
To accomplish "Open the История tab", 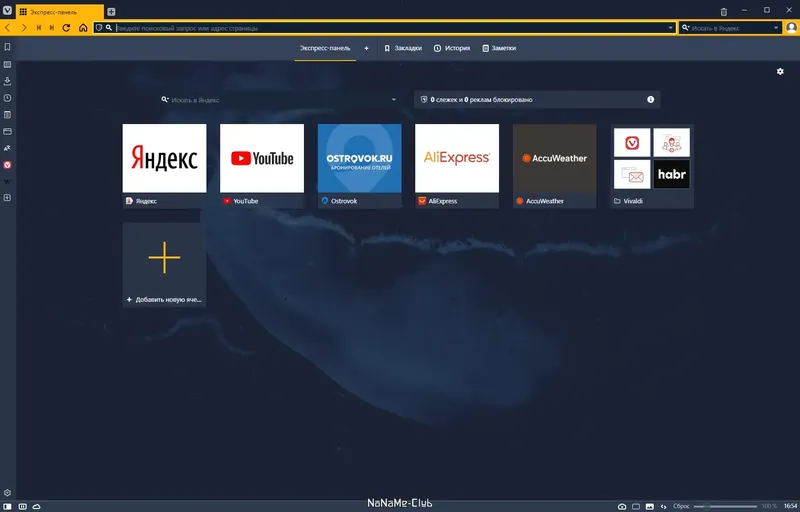I will pyautogui.click(x=452, y=48).
